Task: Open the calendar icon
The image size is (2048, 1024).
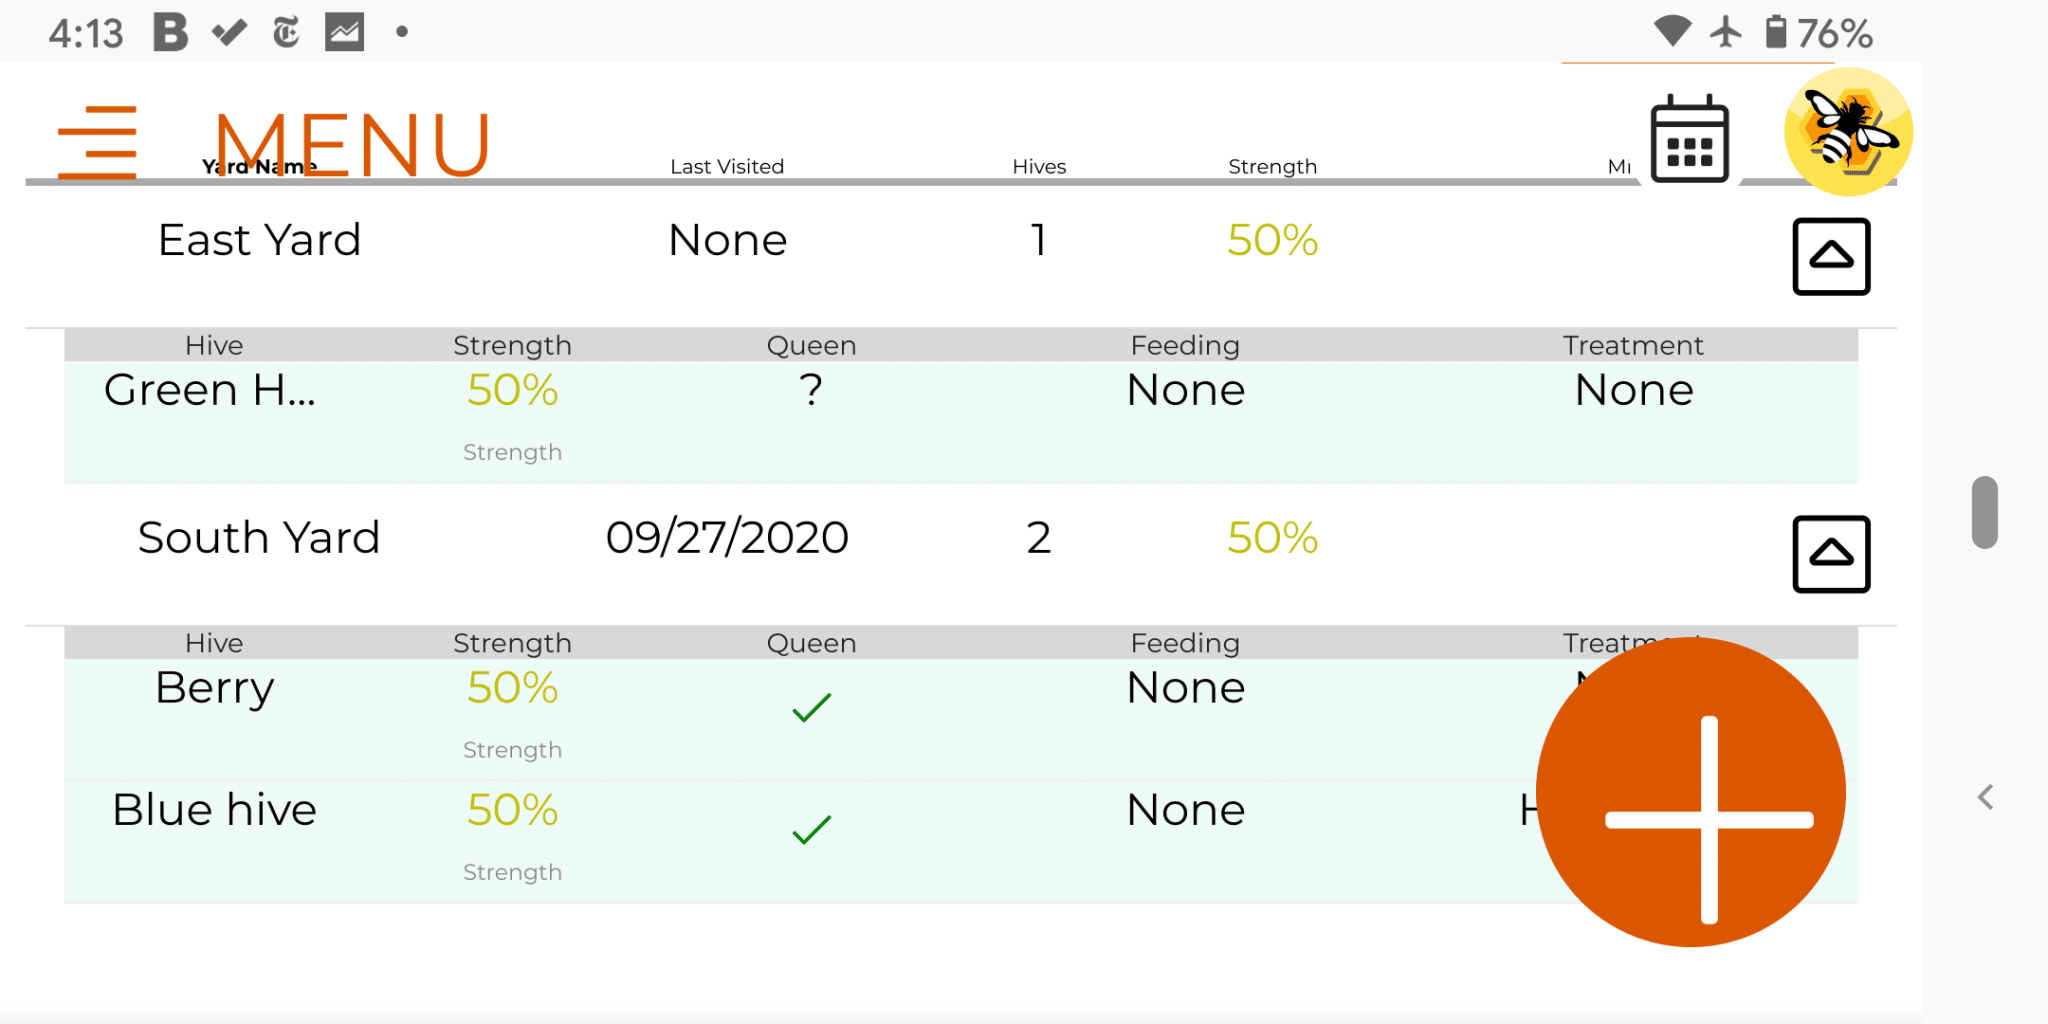Action: 1689,139
